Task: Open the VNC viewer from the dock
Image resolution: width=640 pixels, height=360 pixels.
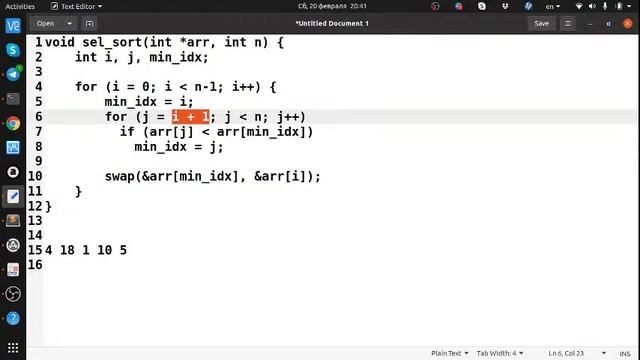Action: [13, 26]
